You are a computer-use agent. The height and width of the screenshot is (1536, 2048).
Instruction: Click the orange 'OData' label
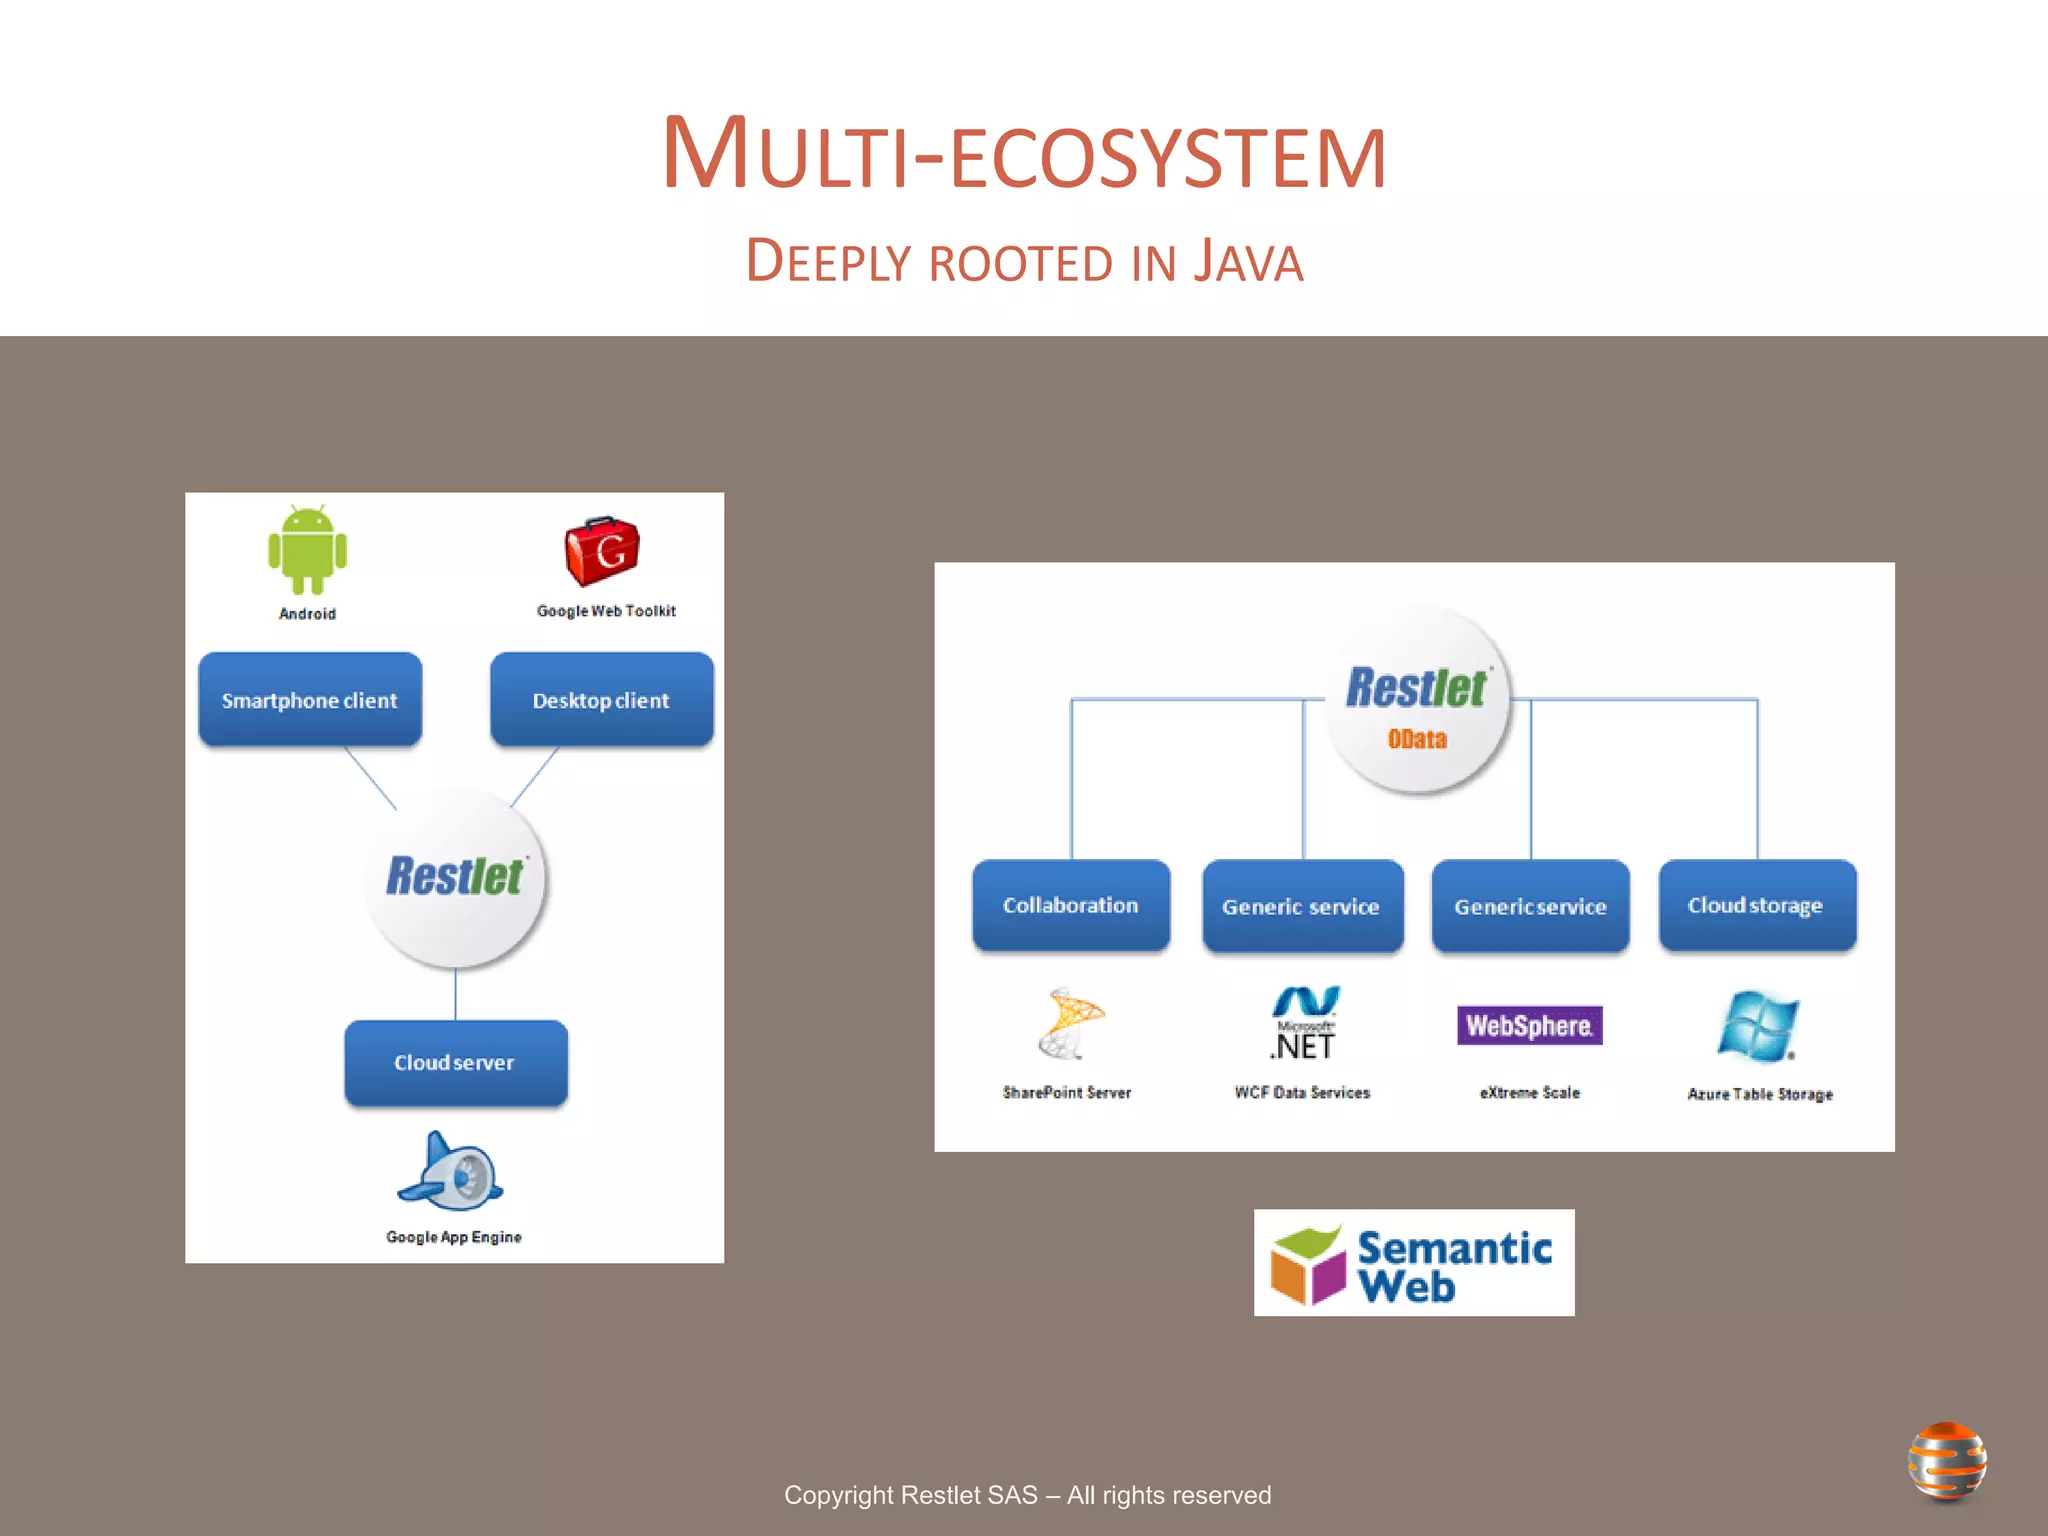tap(1417, 739)
